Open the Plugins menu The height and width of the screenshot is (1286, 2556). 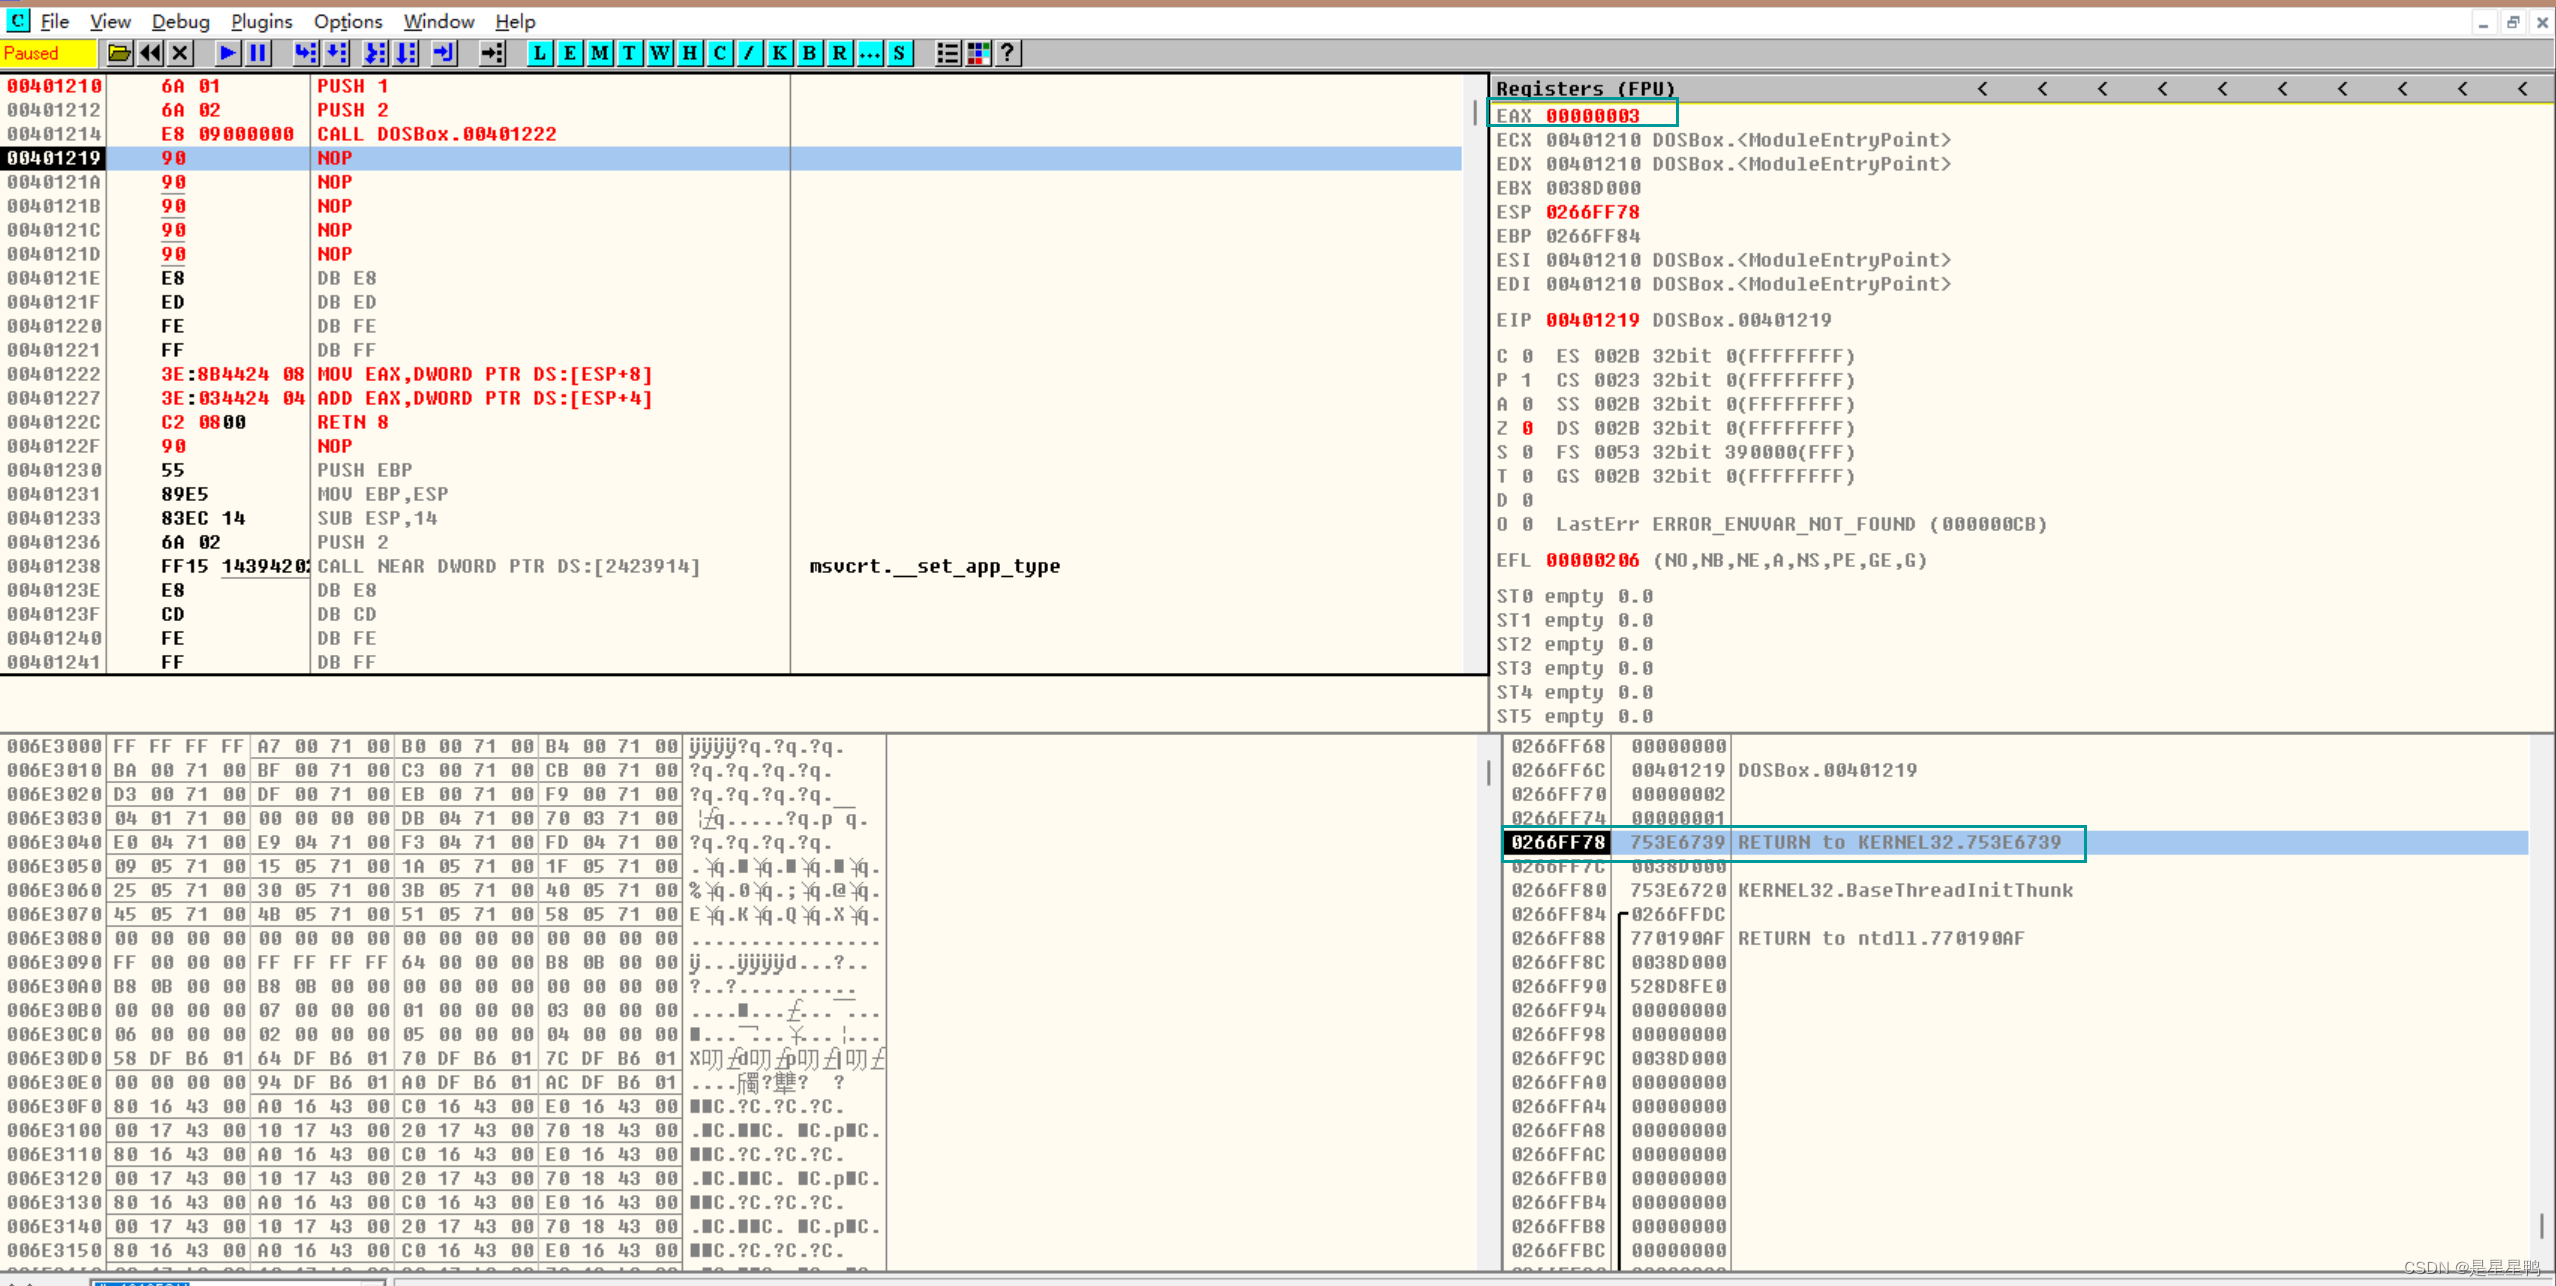(261, 21)
